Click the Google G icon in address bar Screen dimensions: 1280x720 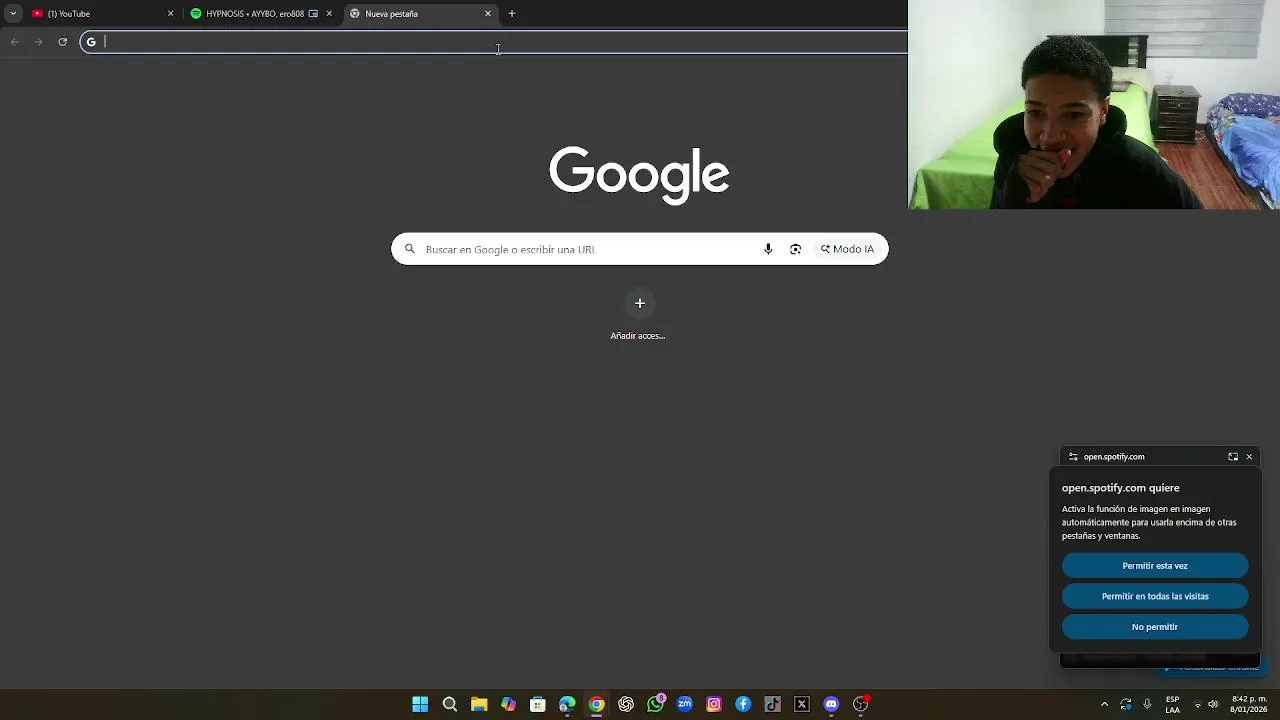pos(91,41)
